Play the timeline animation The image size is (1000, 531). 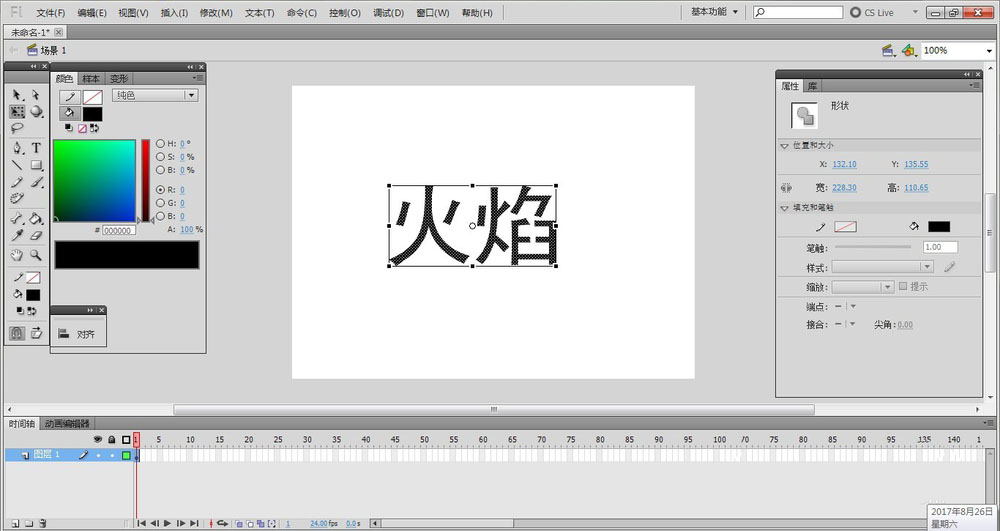click(x=167, y=523)
